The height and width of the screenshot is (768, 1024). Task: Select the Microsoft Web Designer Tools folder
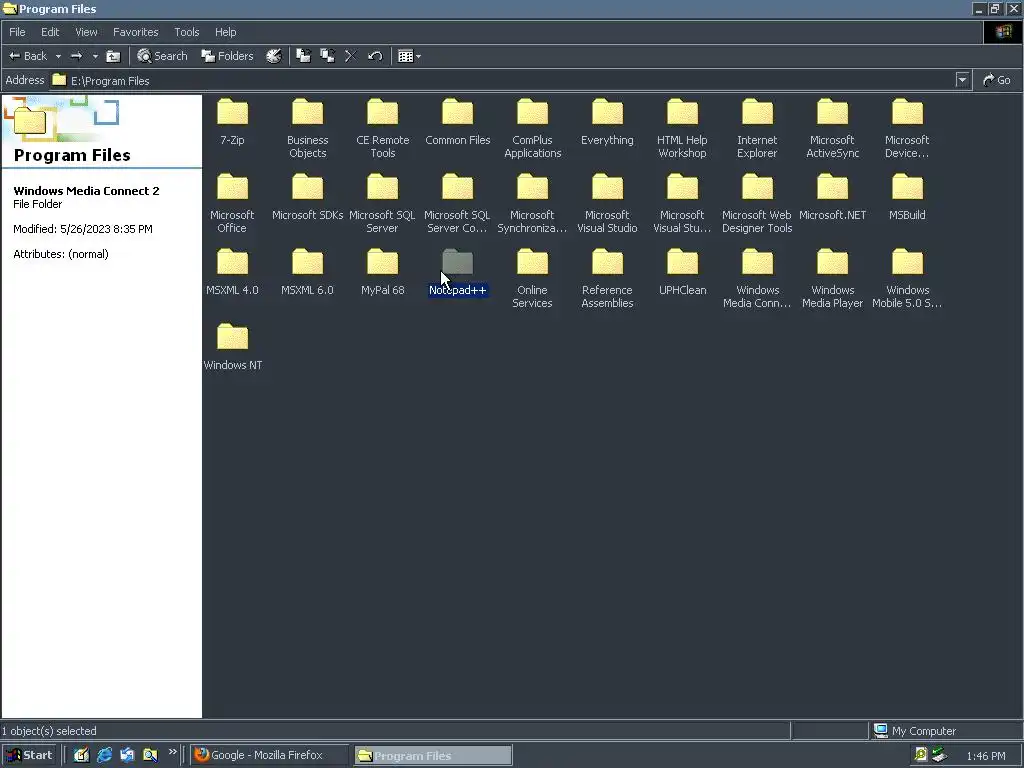coord(758,204)
